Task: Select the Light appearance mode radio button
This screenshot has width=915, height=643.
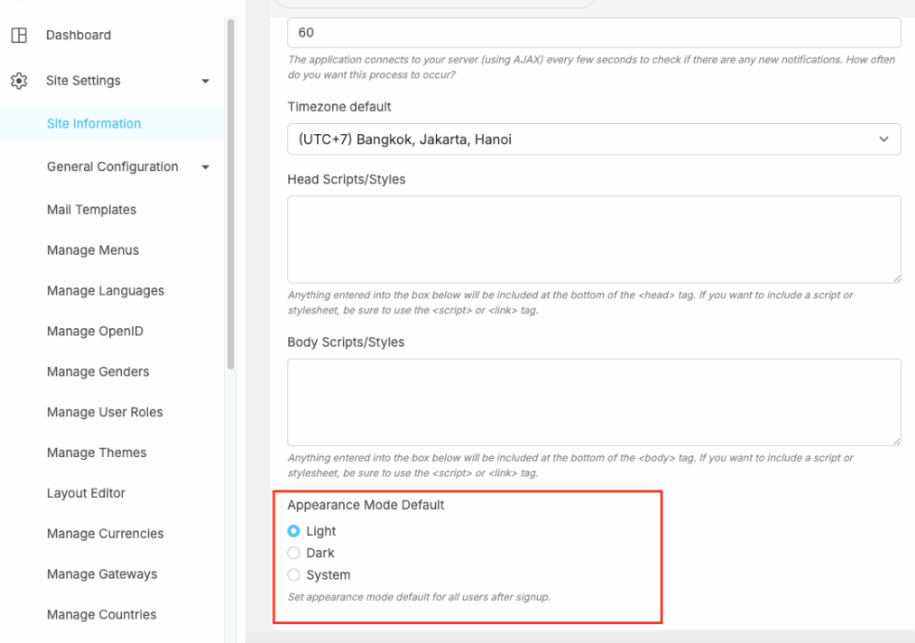Action: click(x=294, y=531)
